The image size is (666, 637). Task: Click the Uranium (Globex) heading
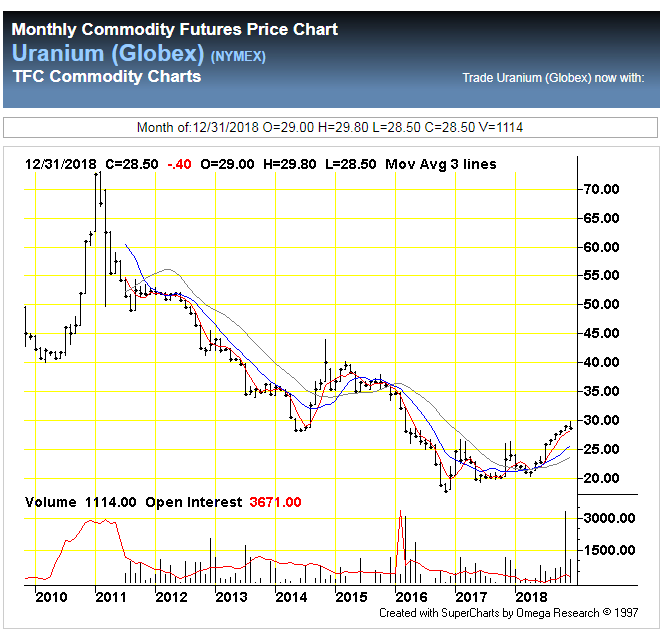click(108, 54)
